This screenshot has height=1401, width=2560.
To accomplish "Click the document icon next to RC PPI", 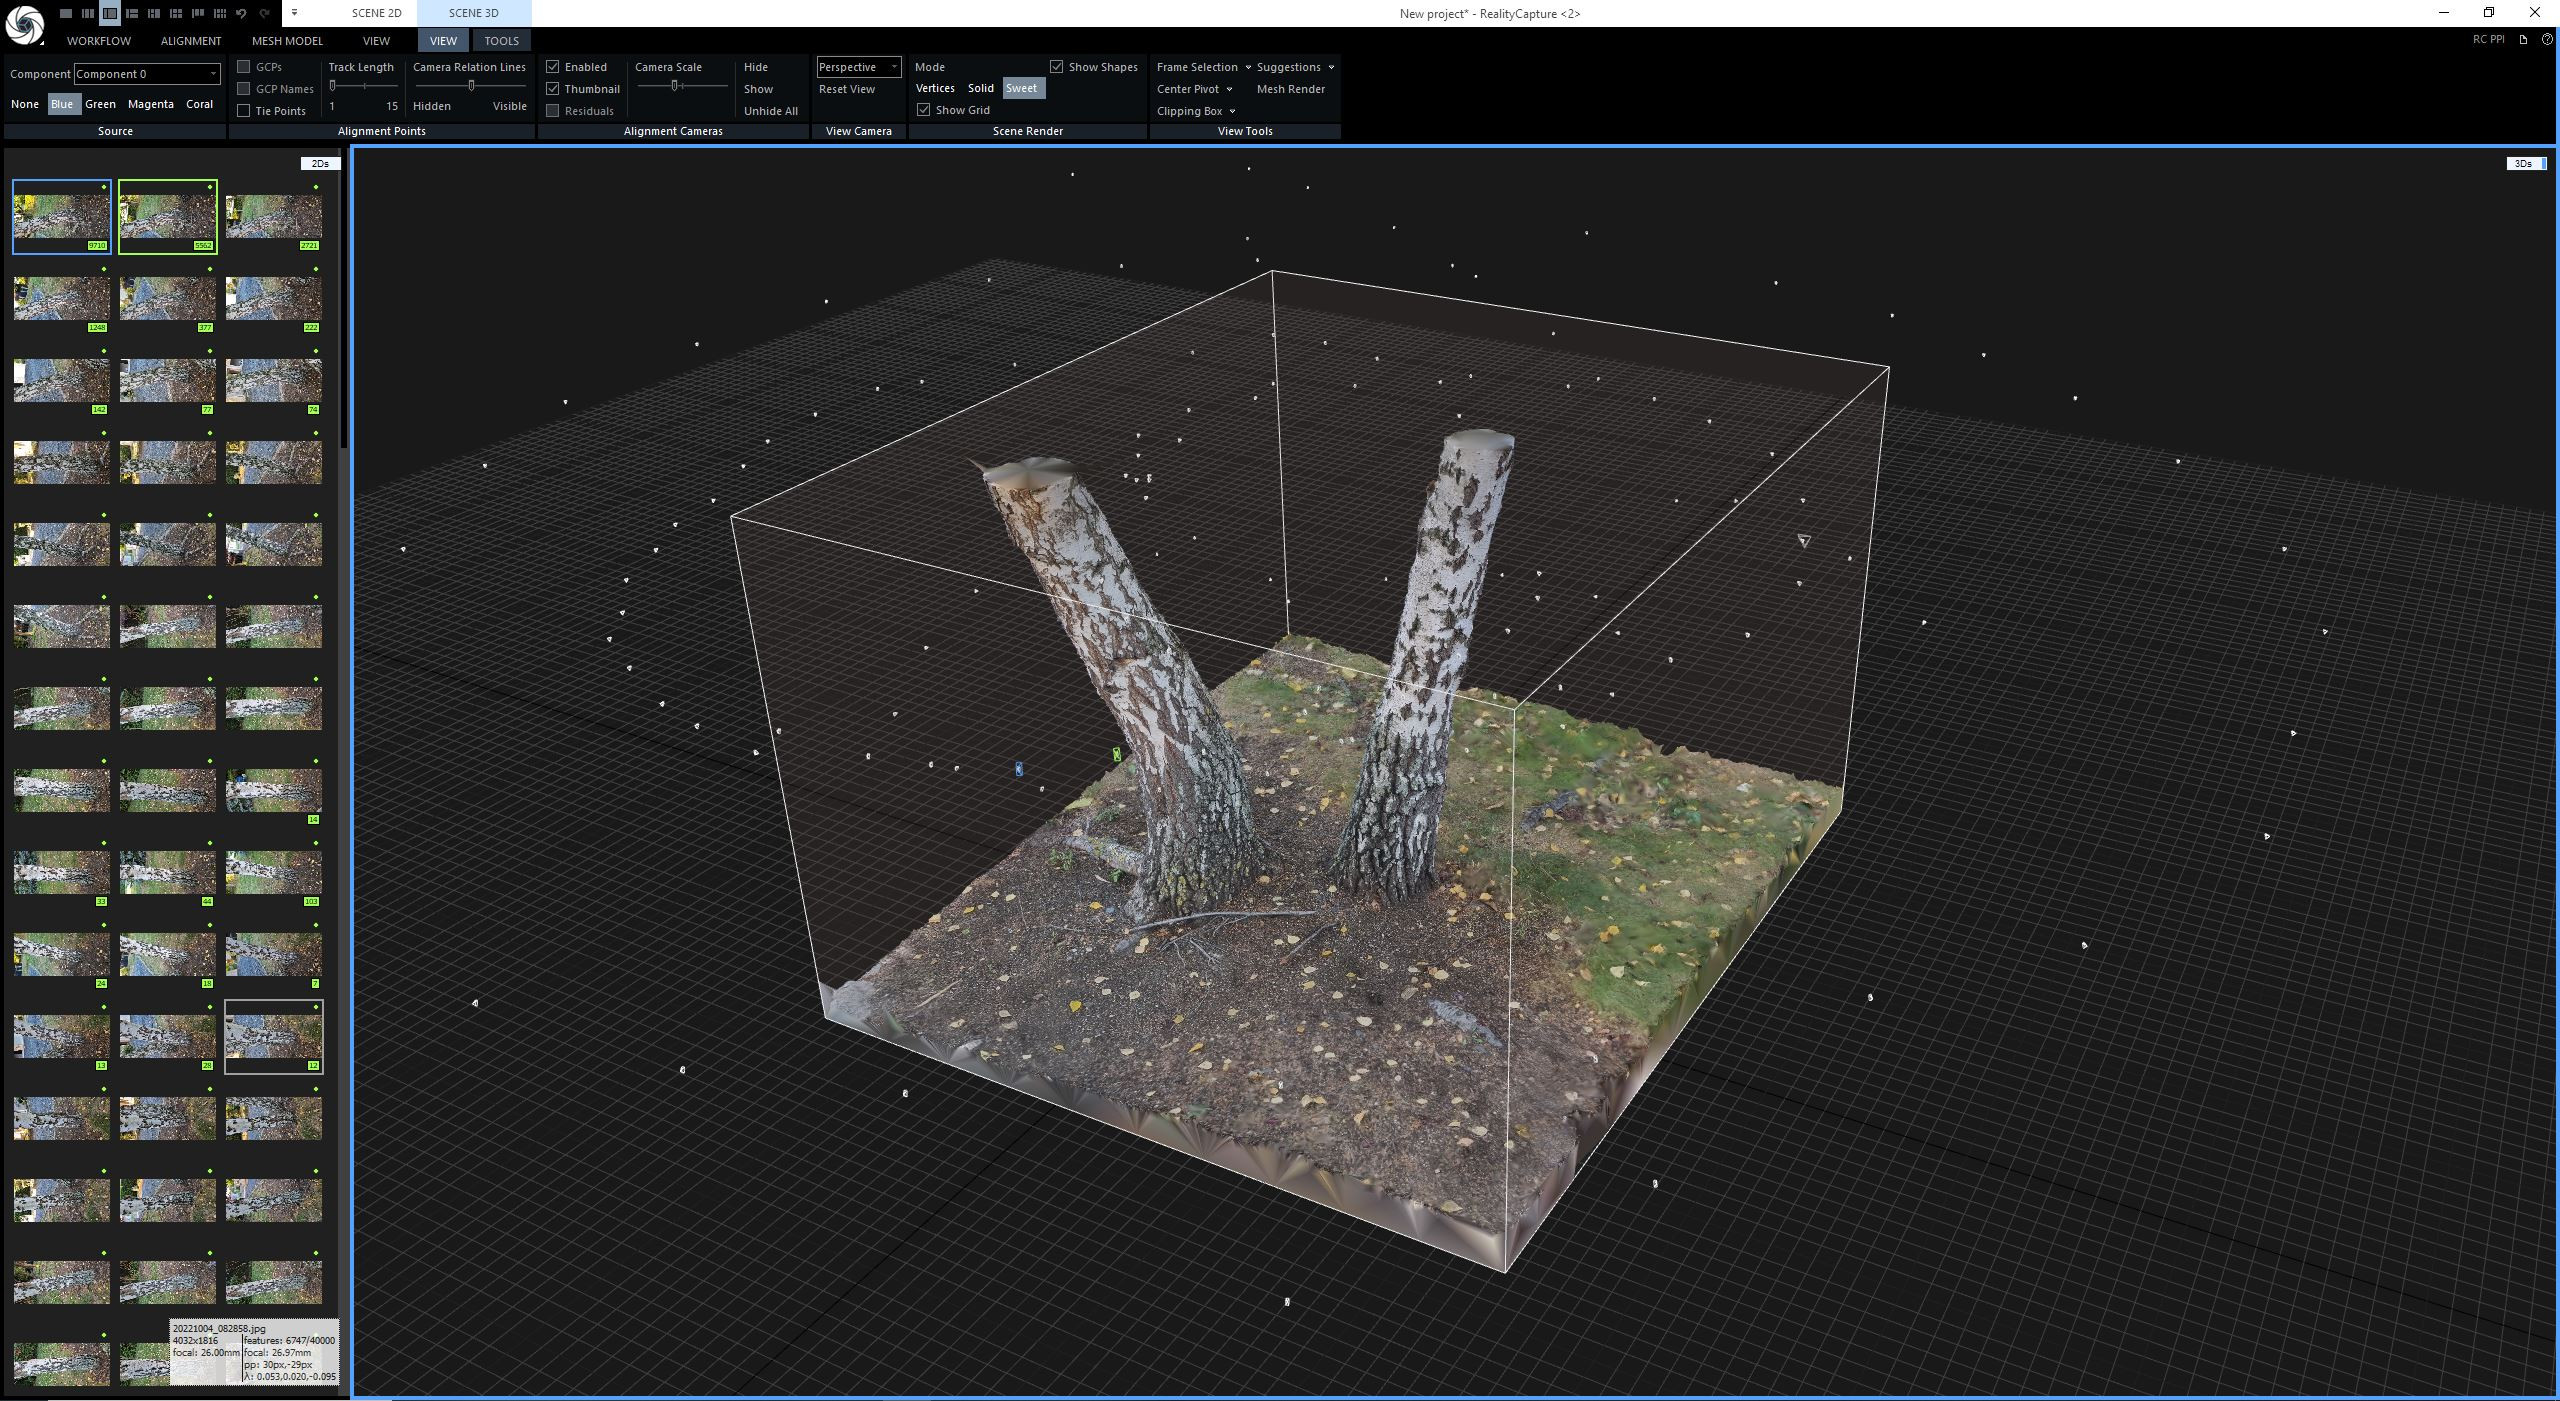I will click(2523, 39).
